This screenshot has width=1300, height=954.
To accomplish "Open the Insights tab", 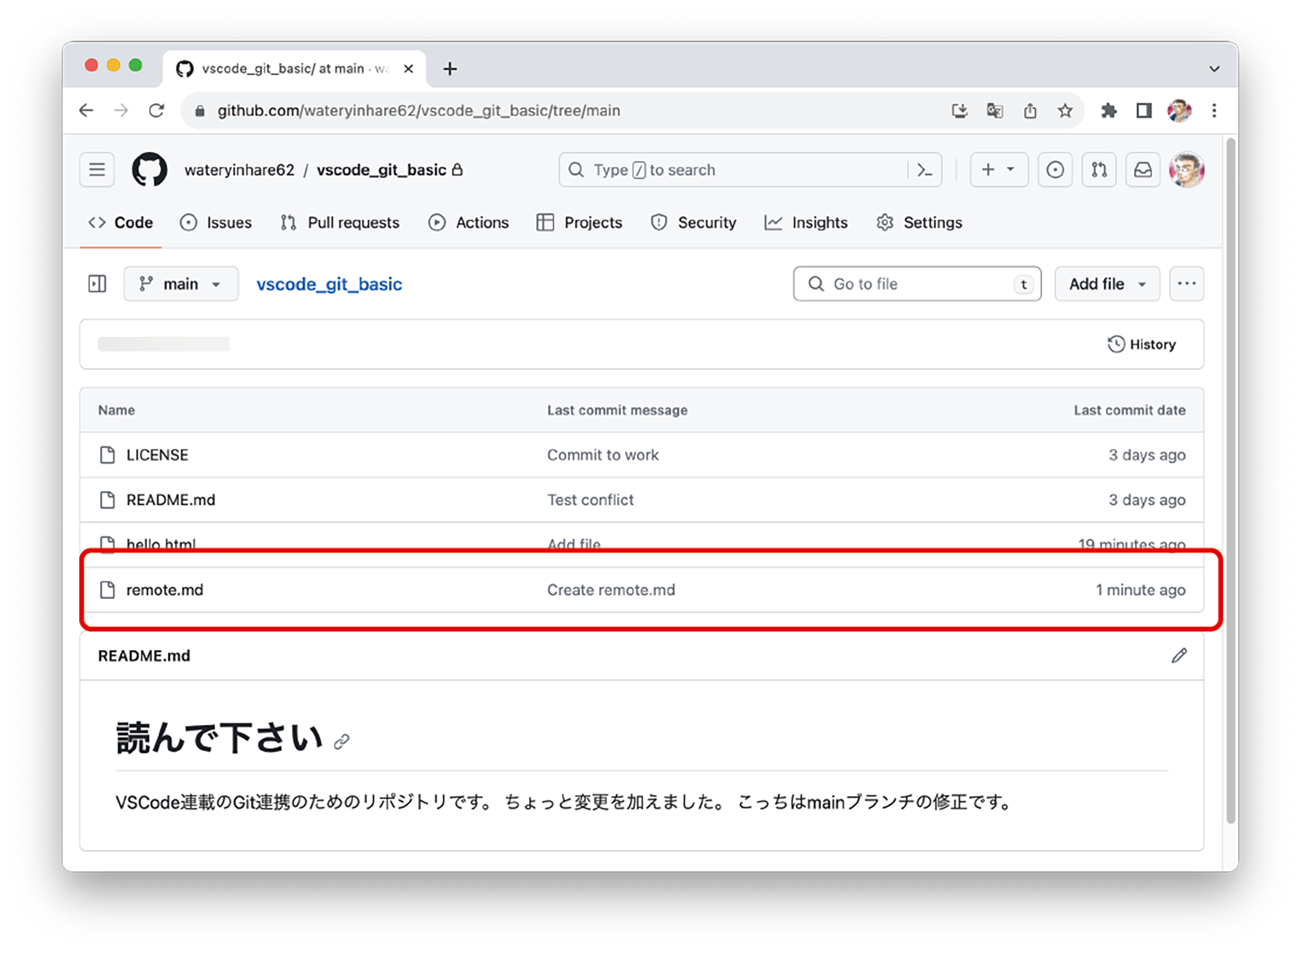I will click(806, 223).
